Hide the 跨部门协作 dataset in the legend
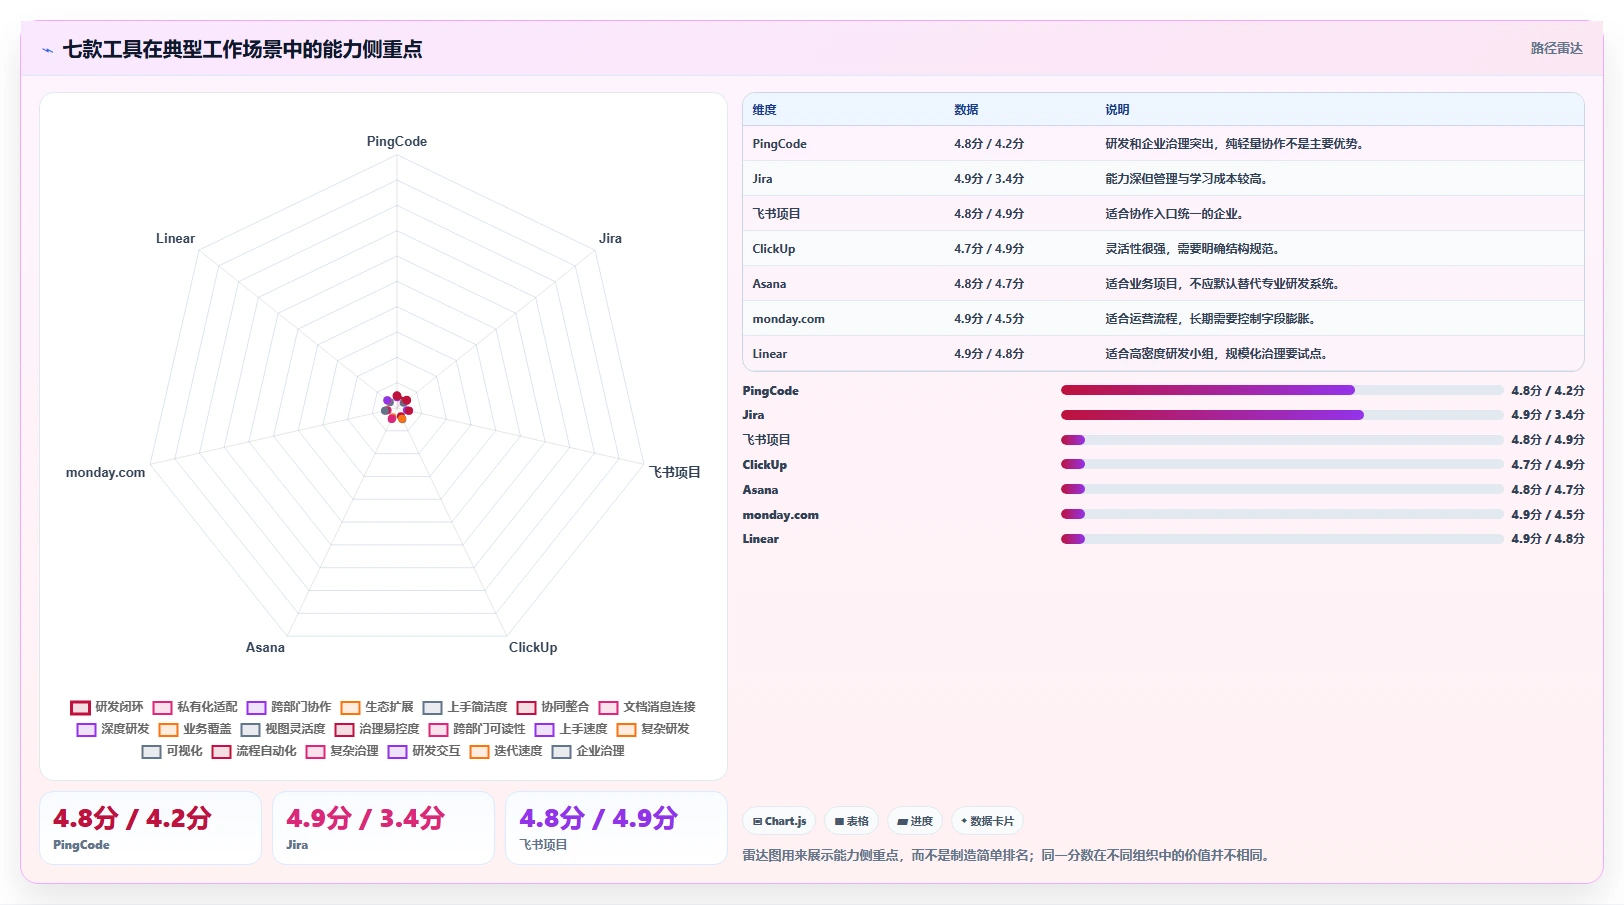This screenshot has height=905, width=1624. coord(289,707)
